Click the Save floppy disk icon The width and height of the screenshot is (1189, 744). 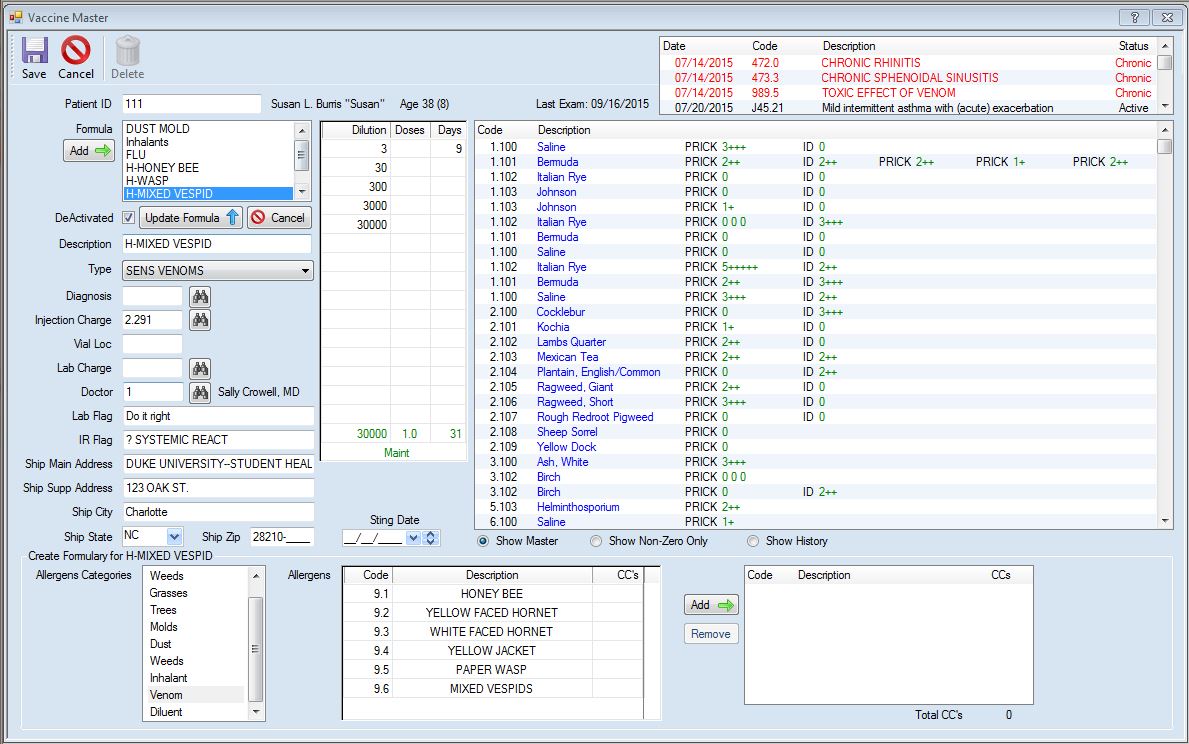(34, 52)
